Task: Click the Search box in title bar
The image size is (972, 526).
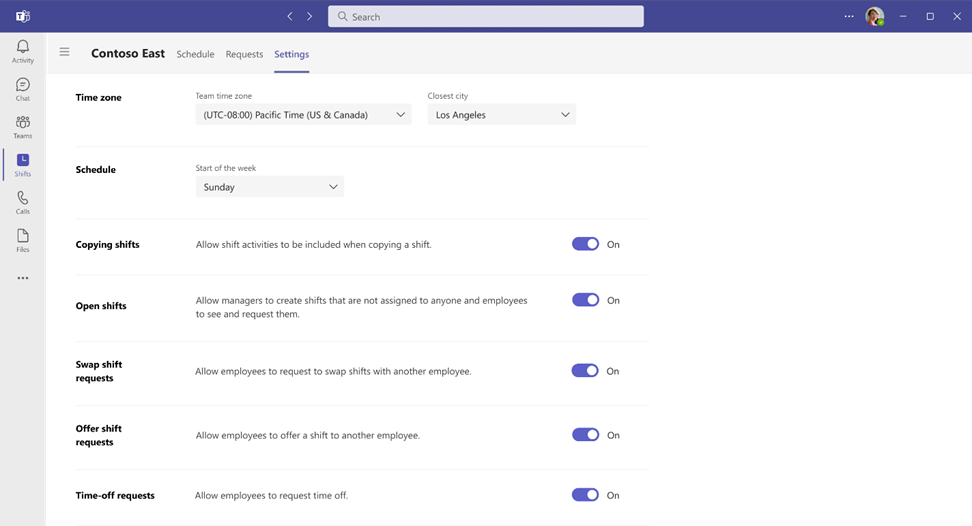Action: coord(486,16)
